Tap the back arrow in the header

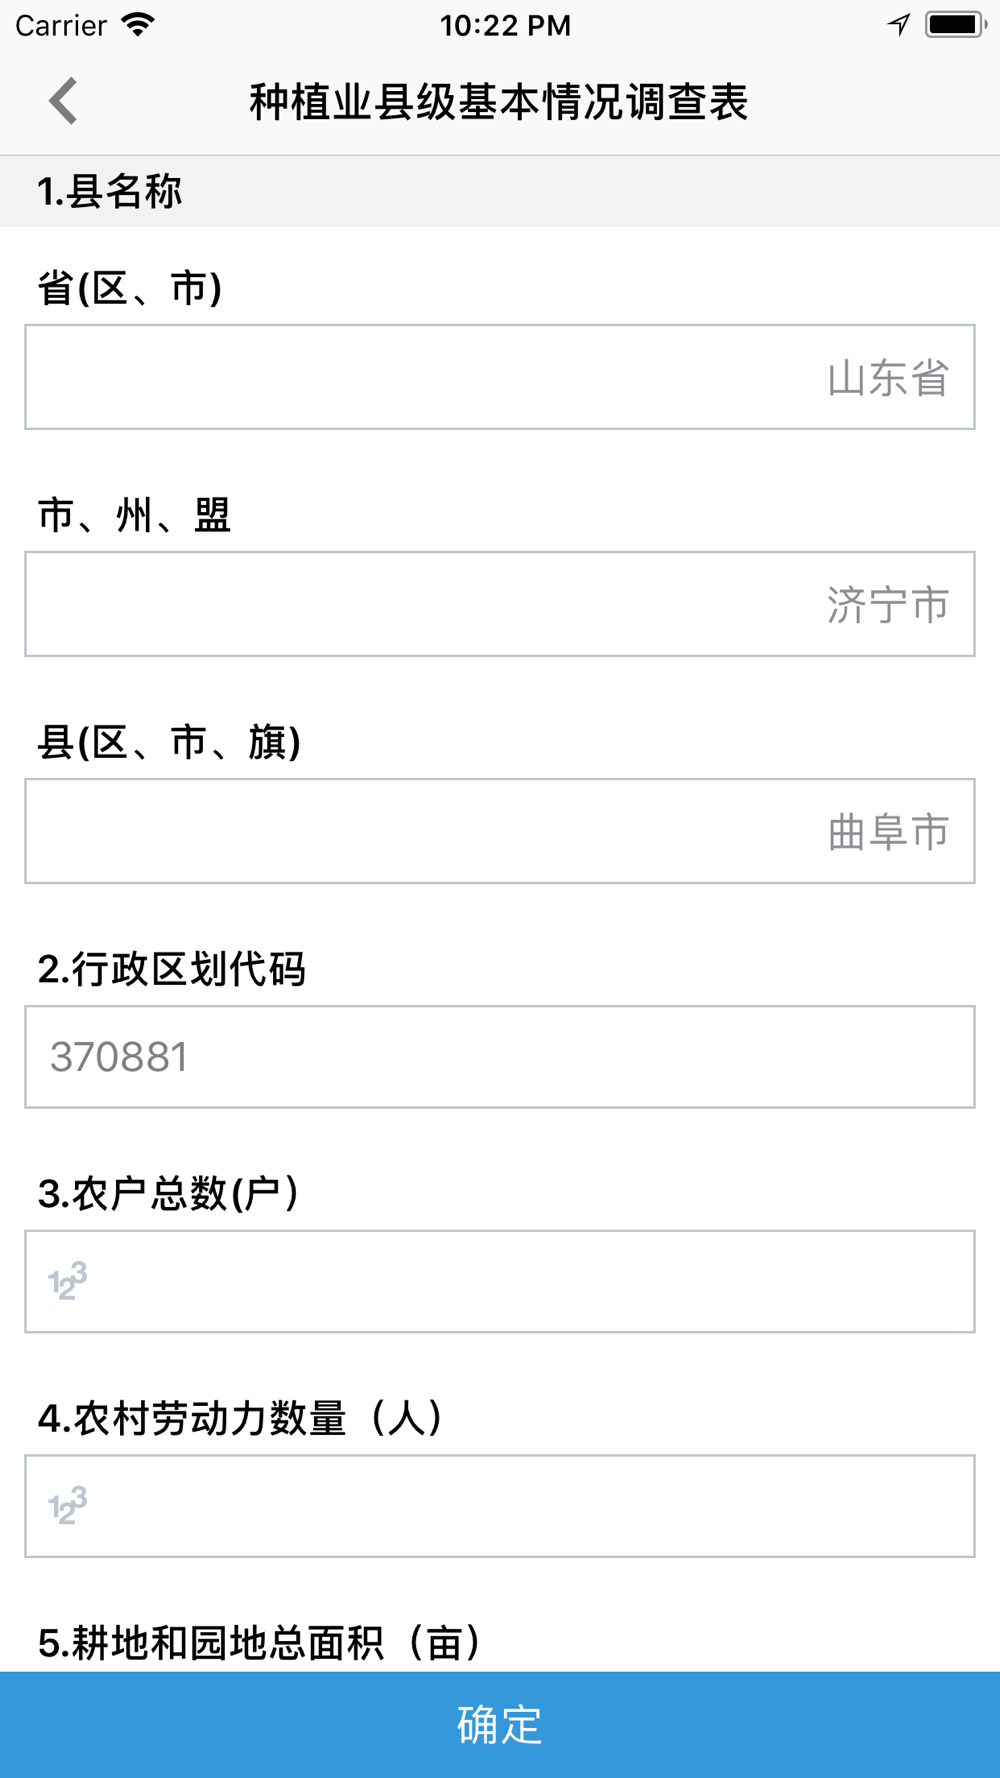pos(64,101)
